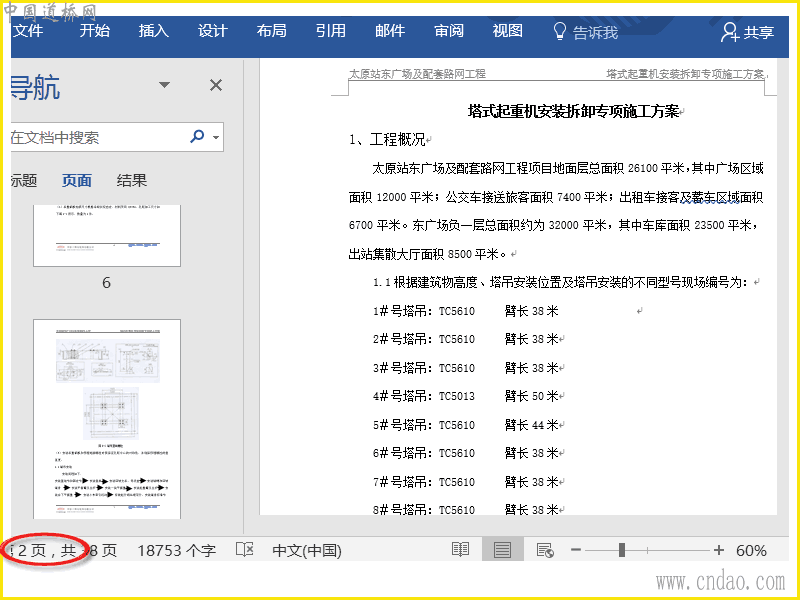This screenshot has width=800, height=600.
Task: Select the 审阅 ribbon tab
Action: coord(449,31)
